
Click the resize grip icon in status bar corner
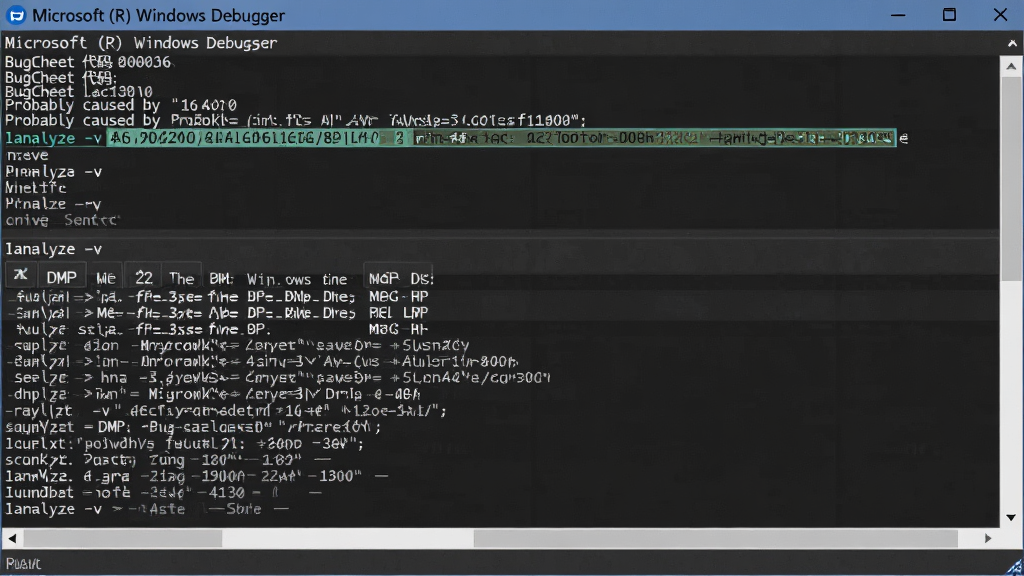tap(1014, 567)
